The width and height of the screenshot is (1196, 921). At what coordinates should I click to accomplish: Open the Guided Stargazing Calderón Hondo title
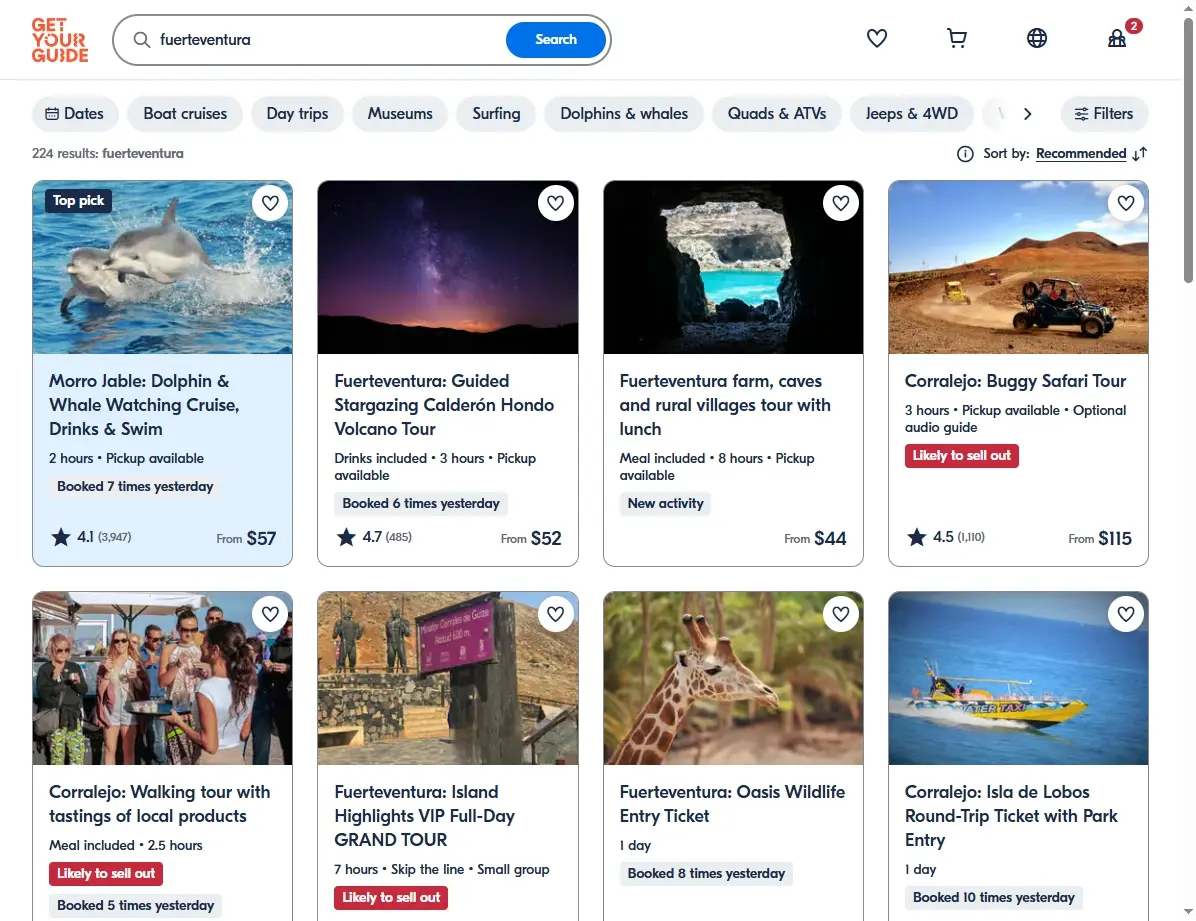click(444, 404)
